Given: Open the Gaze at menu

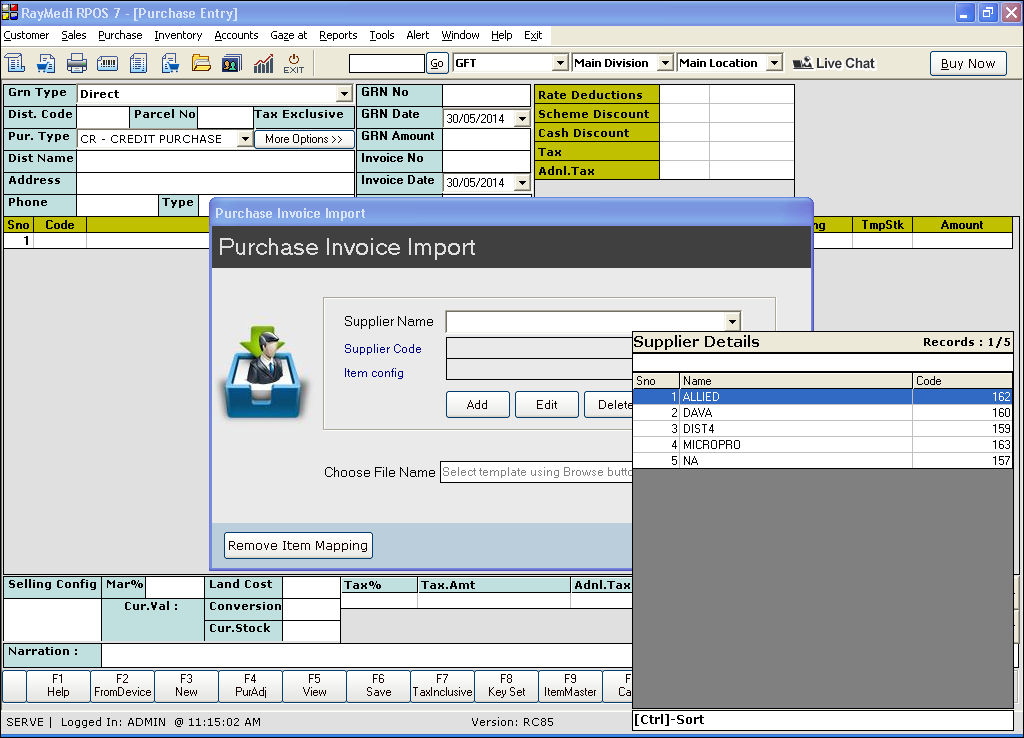Looking at the screenshot, I should [289, 35].
